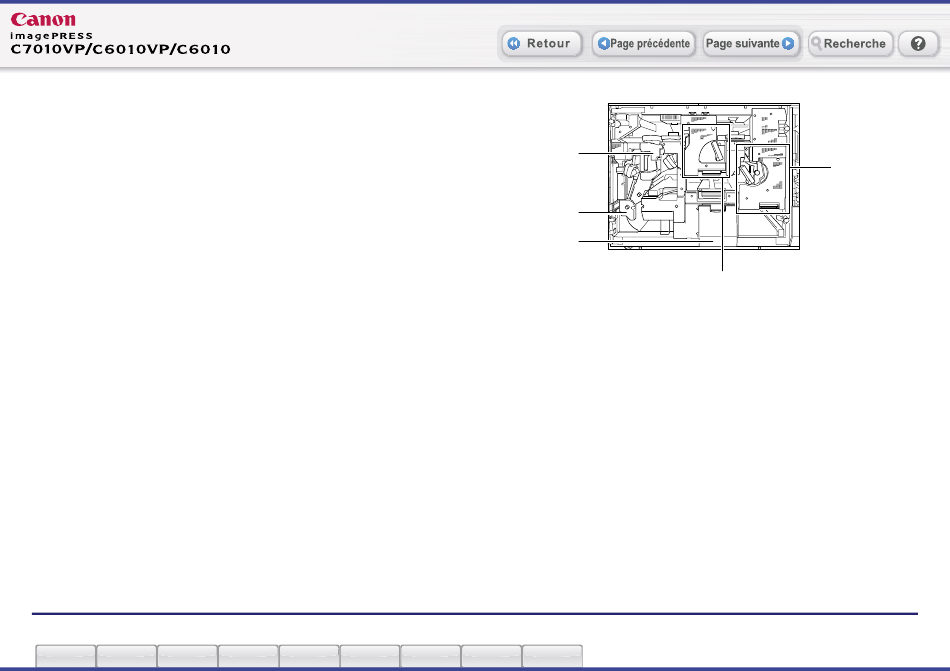The width and height of the screenshot is (950, 671).
Task: Click the Canon logo
Action: [x=42, y=19]
